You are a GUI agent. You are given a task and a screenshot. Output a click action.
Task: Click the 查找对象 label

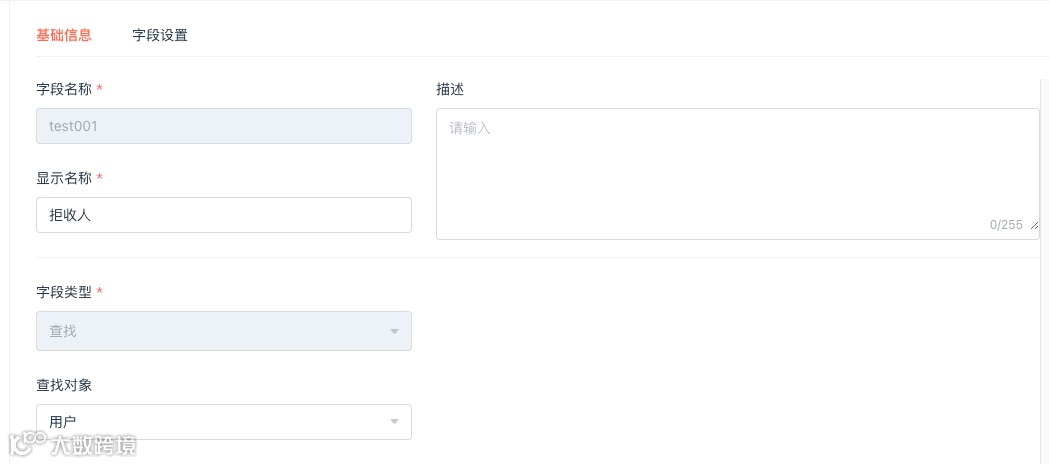click(x=64, y=385)
